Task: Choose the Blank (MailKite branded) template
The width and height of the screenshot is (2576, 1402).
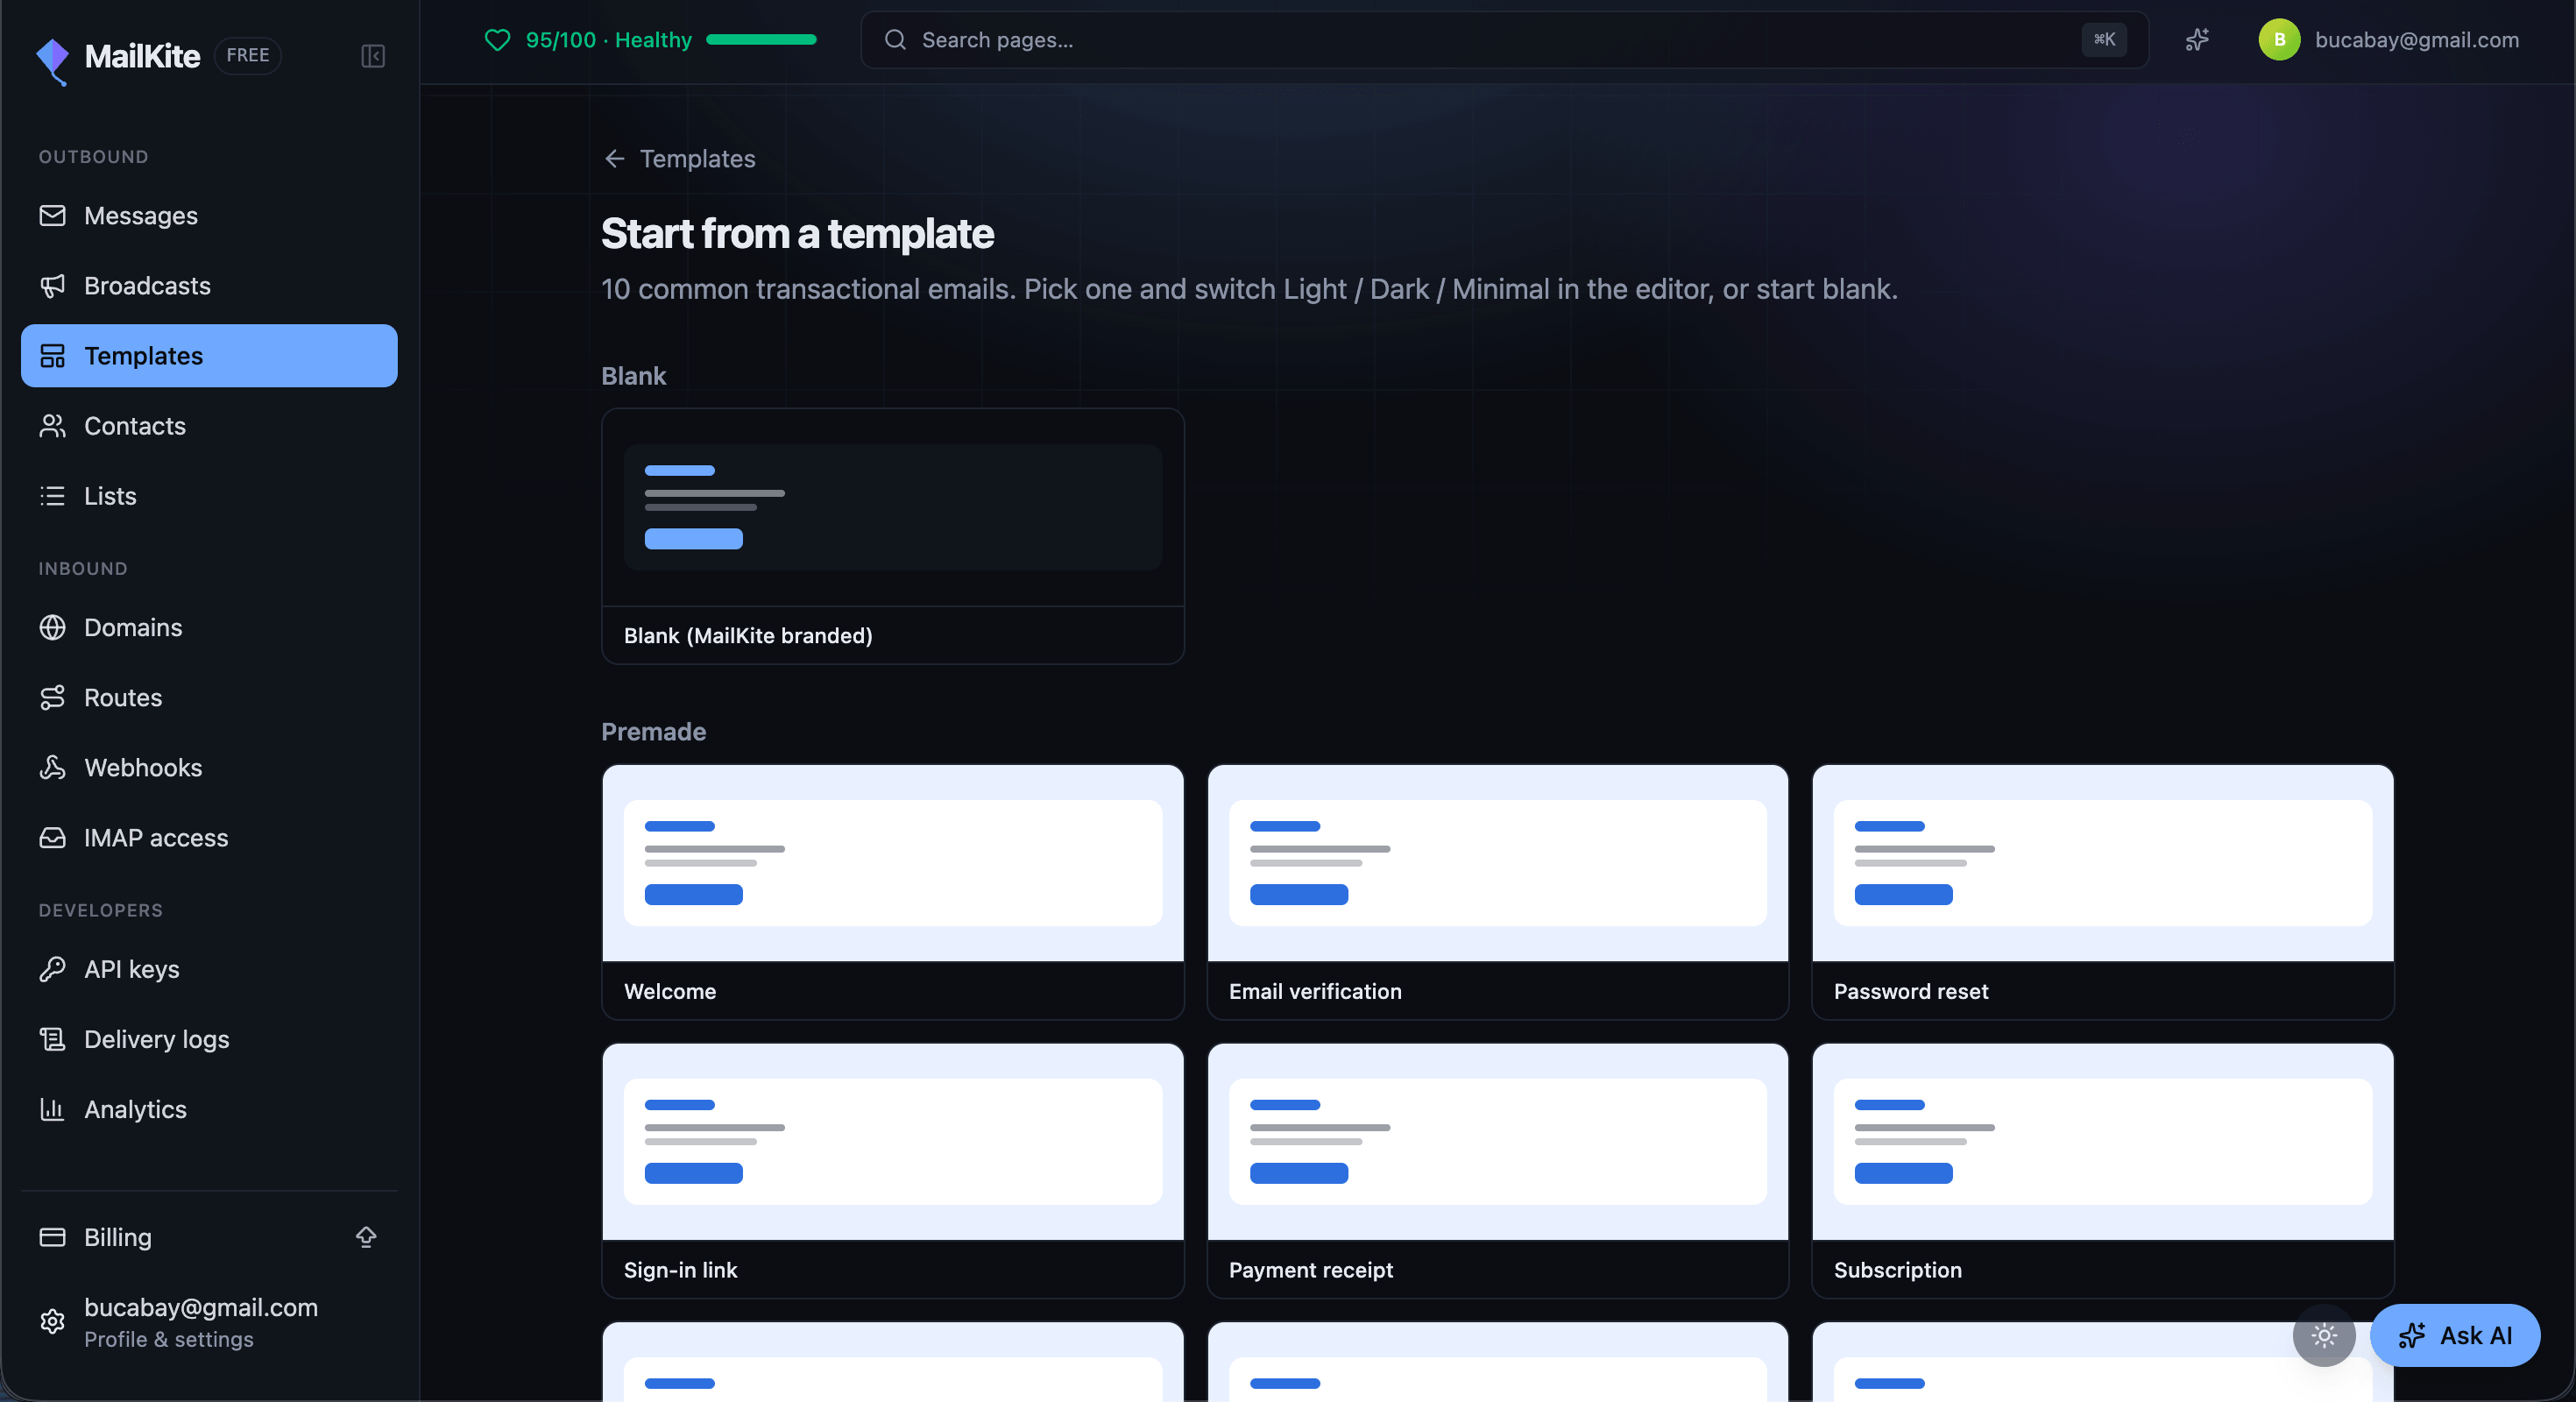Action: [893, 536]
